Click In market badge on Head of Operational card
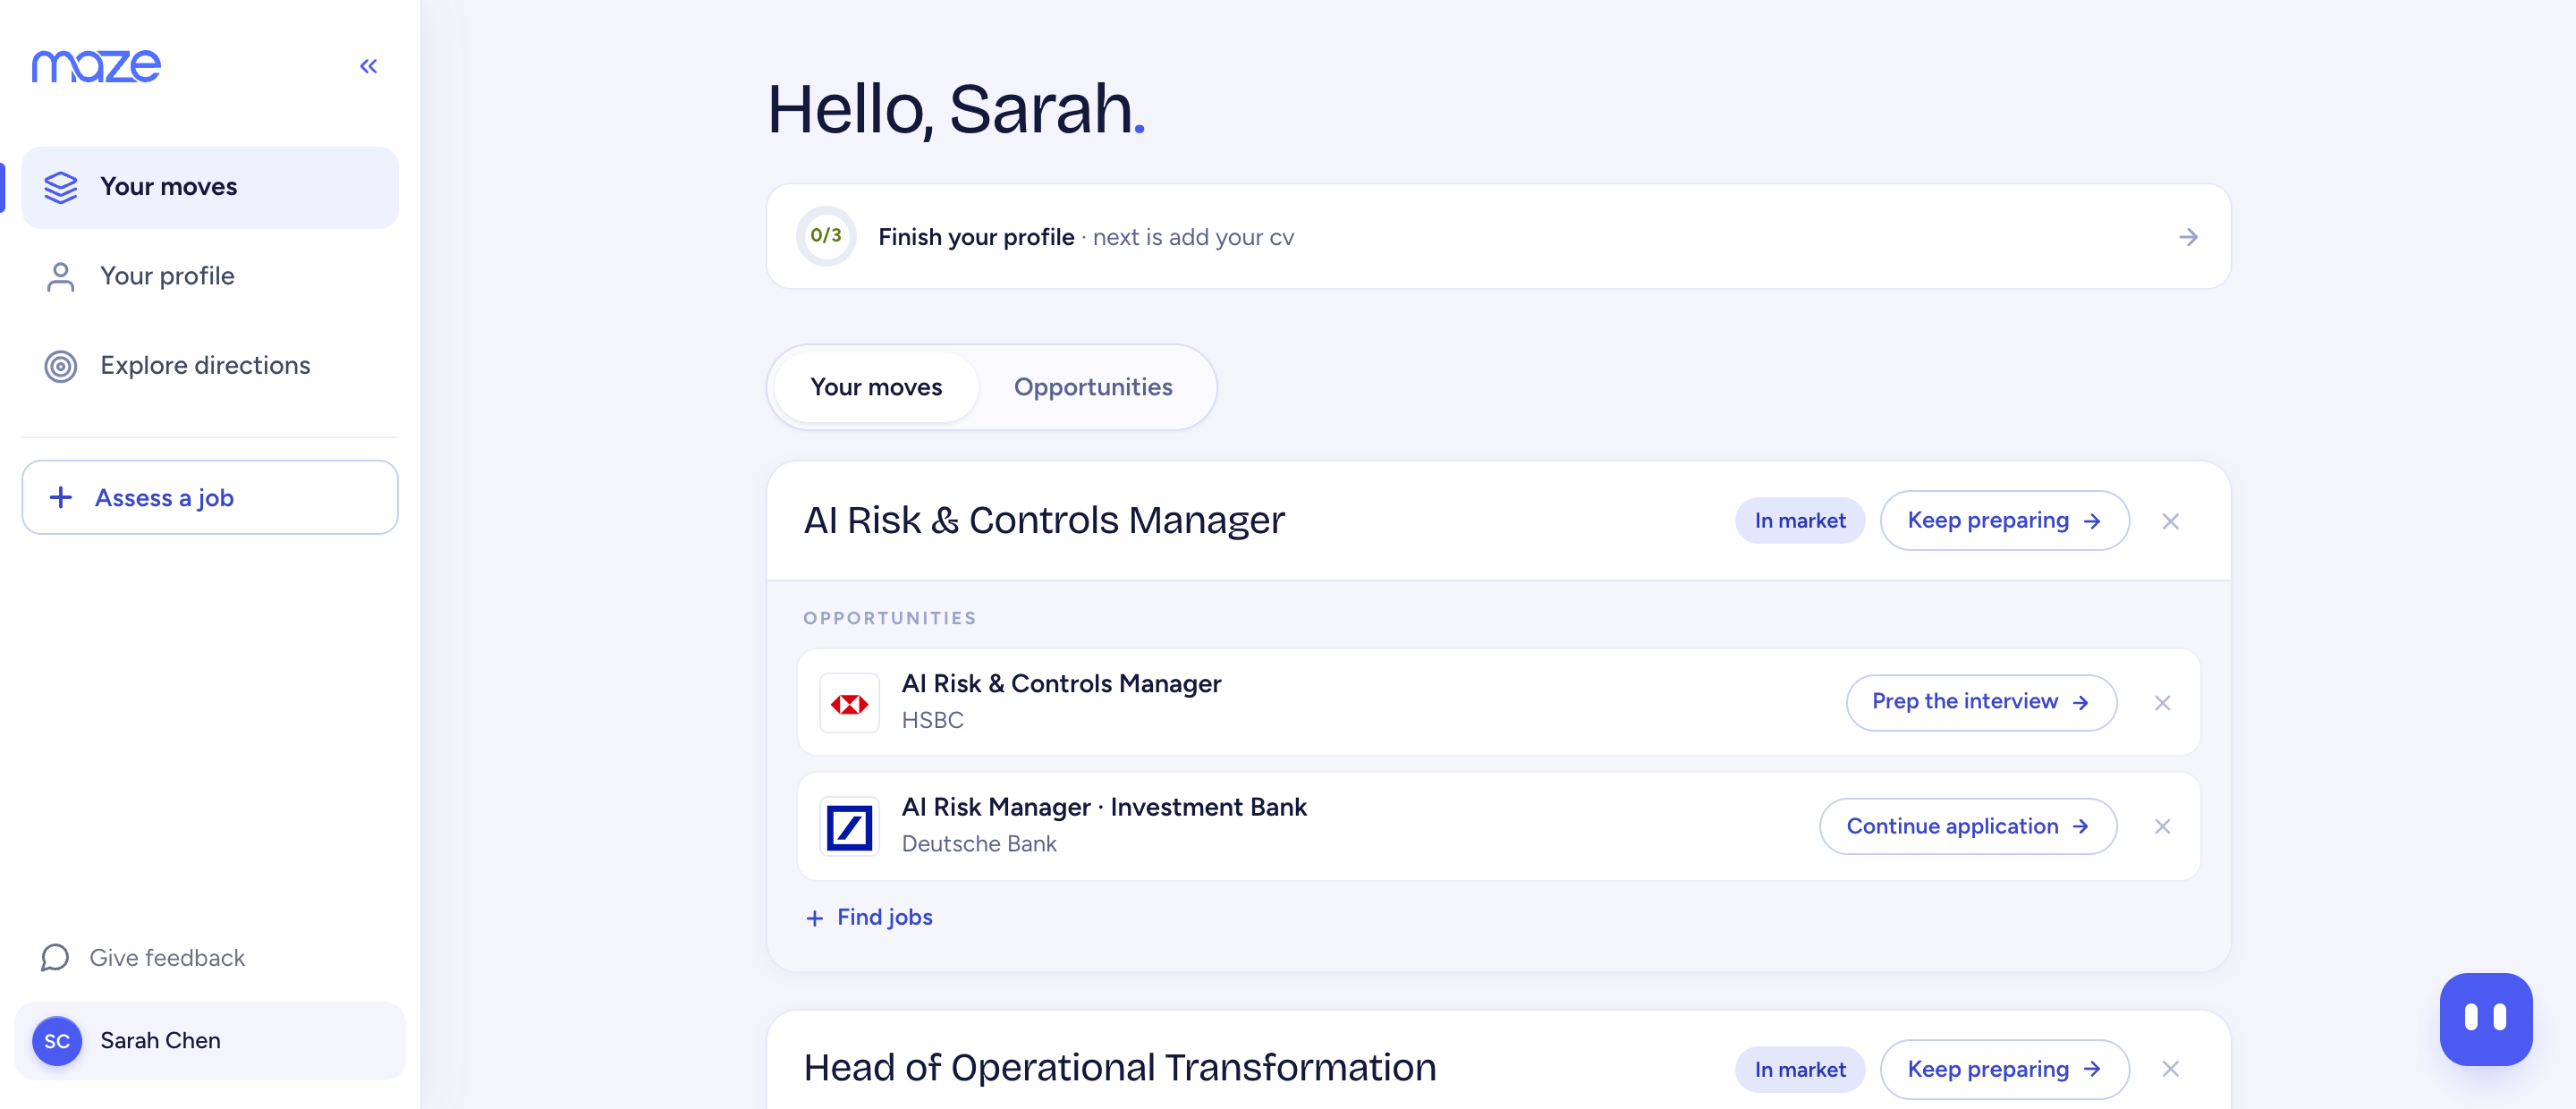This screenshot has height=1109, width=2576. 1800,1069
